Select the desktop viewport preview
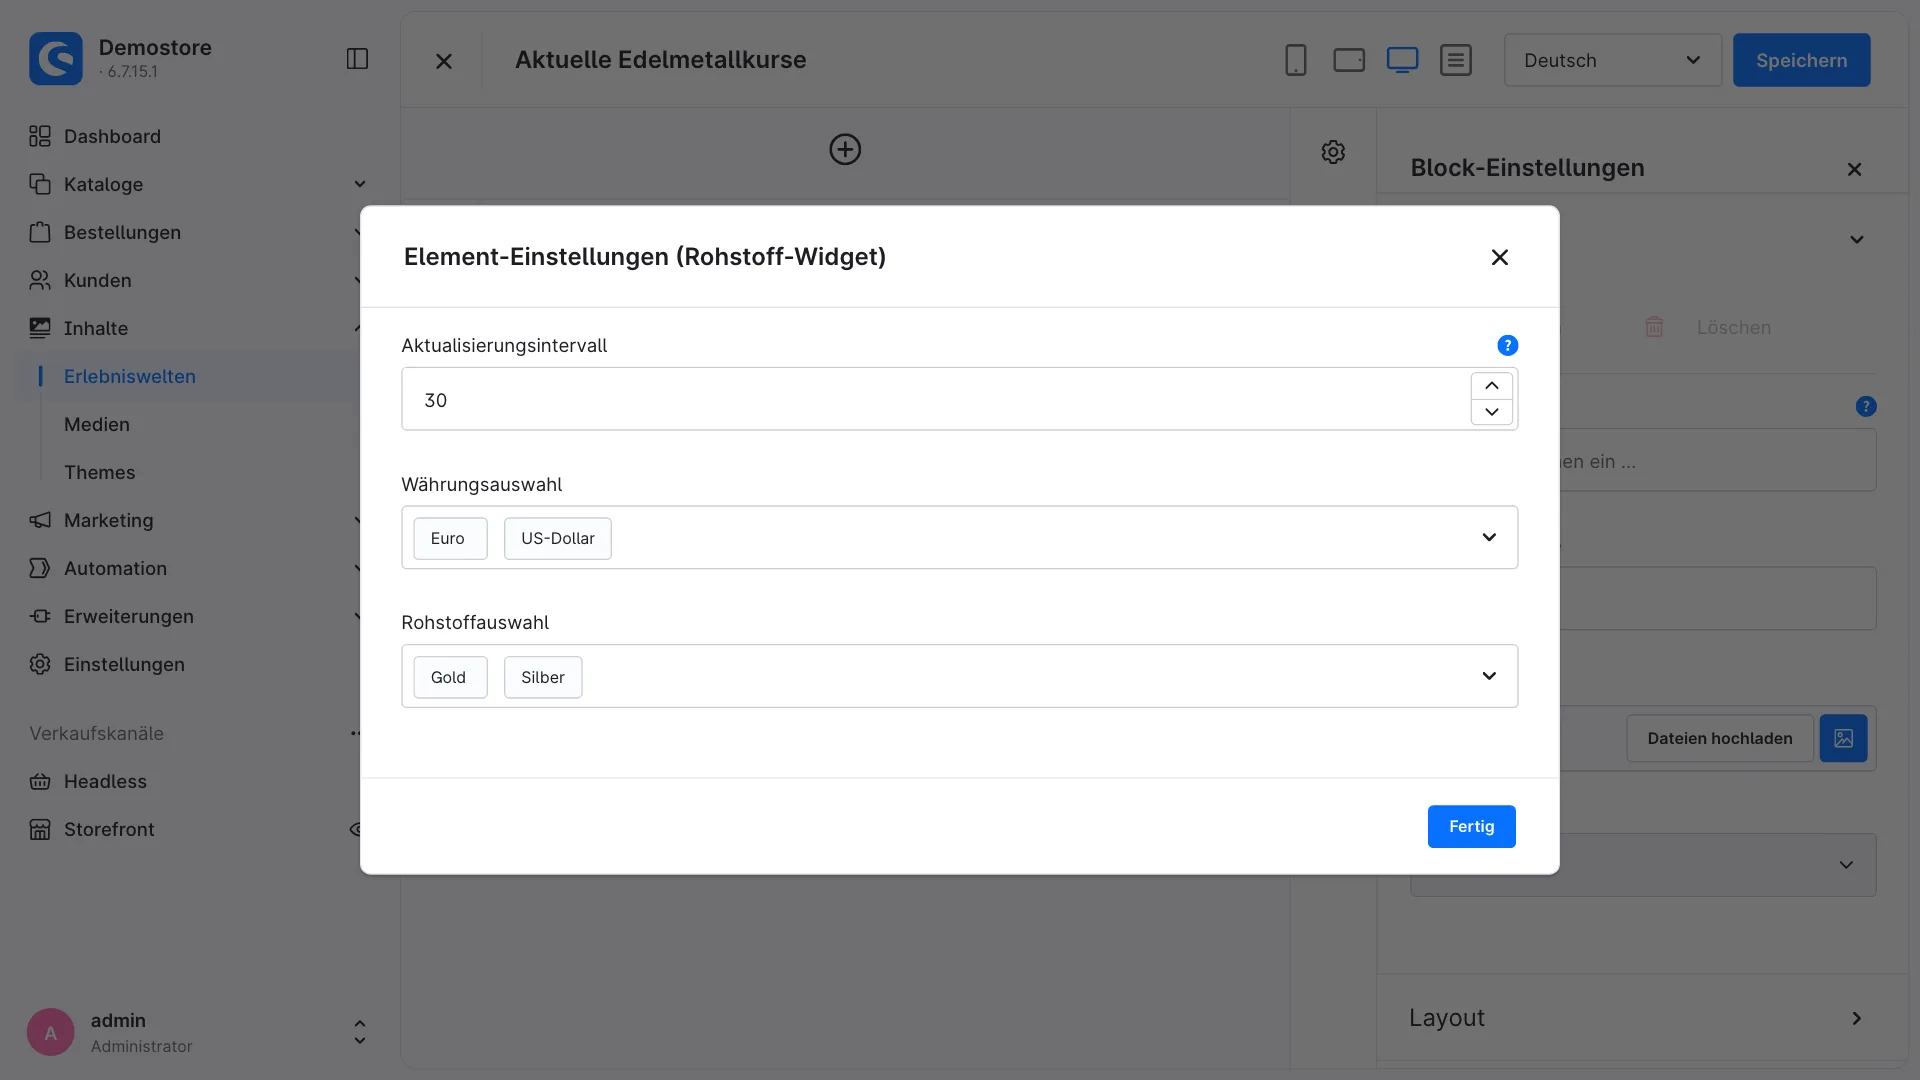 coord(1402,60)
